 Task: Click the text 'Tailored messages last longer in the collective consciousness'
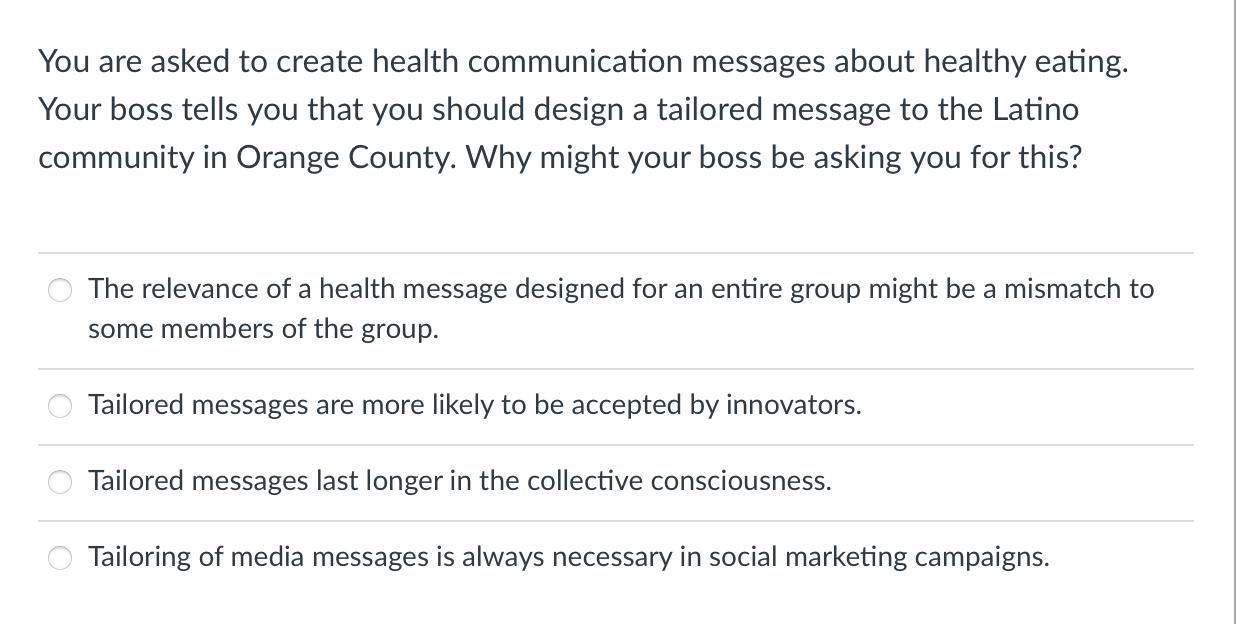coord(460,482)
